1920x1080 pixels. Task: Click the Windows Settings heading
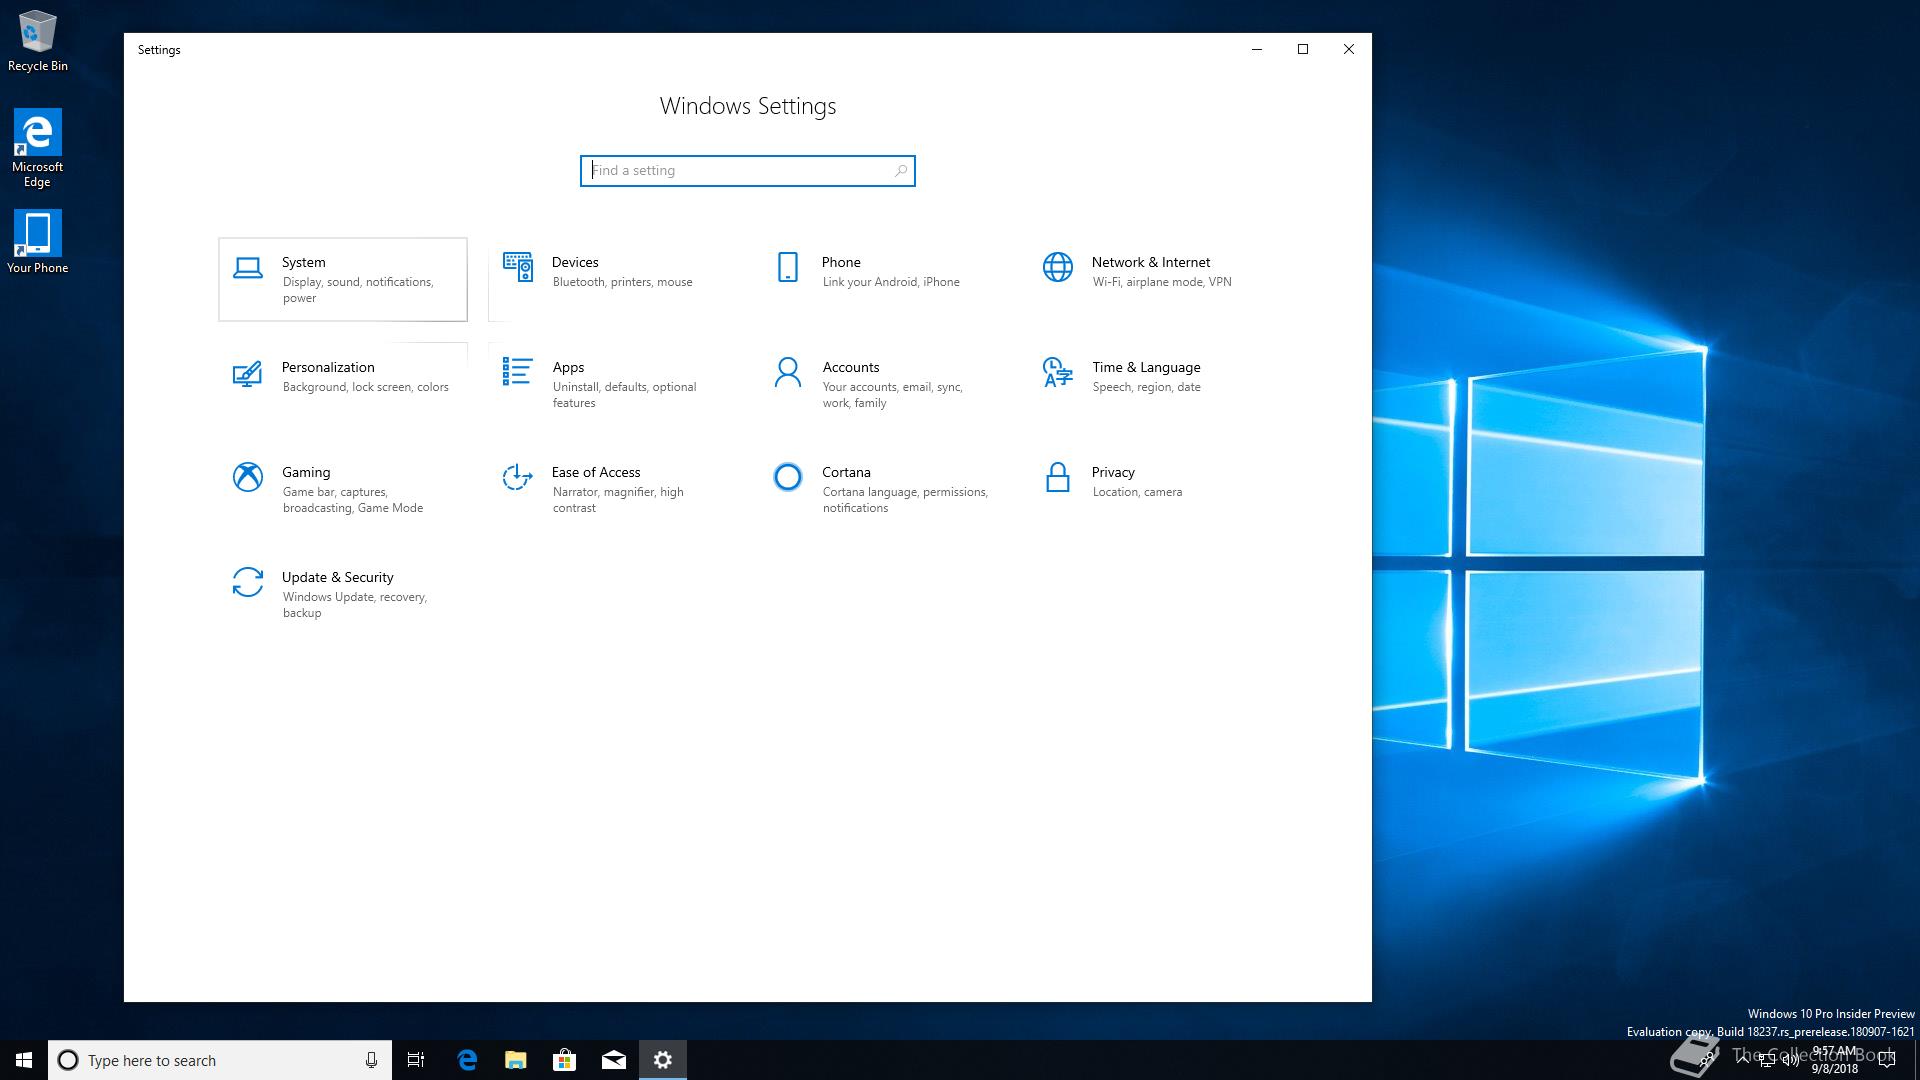click(x=748, y=106)
